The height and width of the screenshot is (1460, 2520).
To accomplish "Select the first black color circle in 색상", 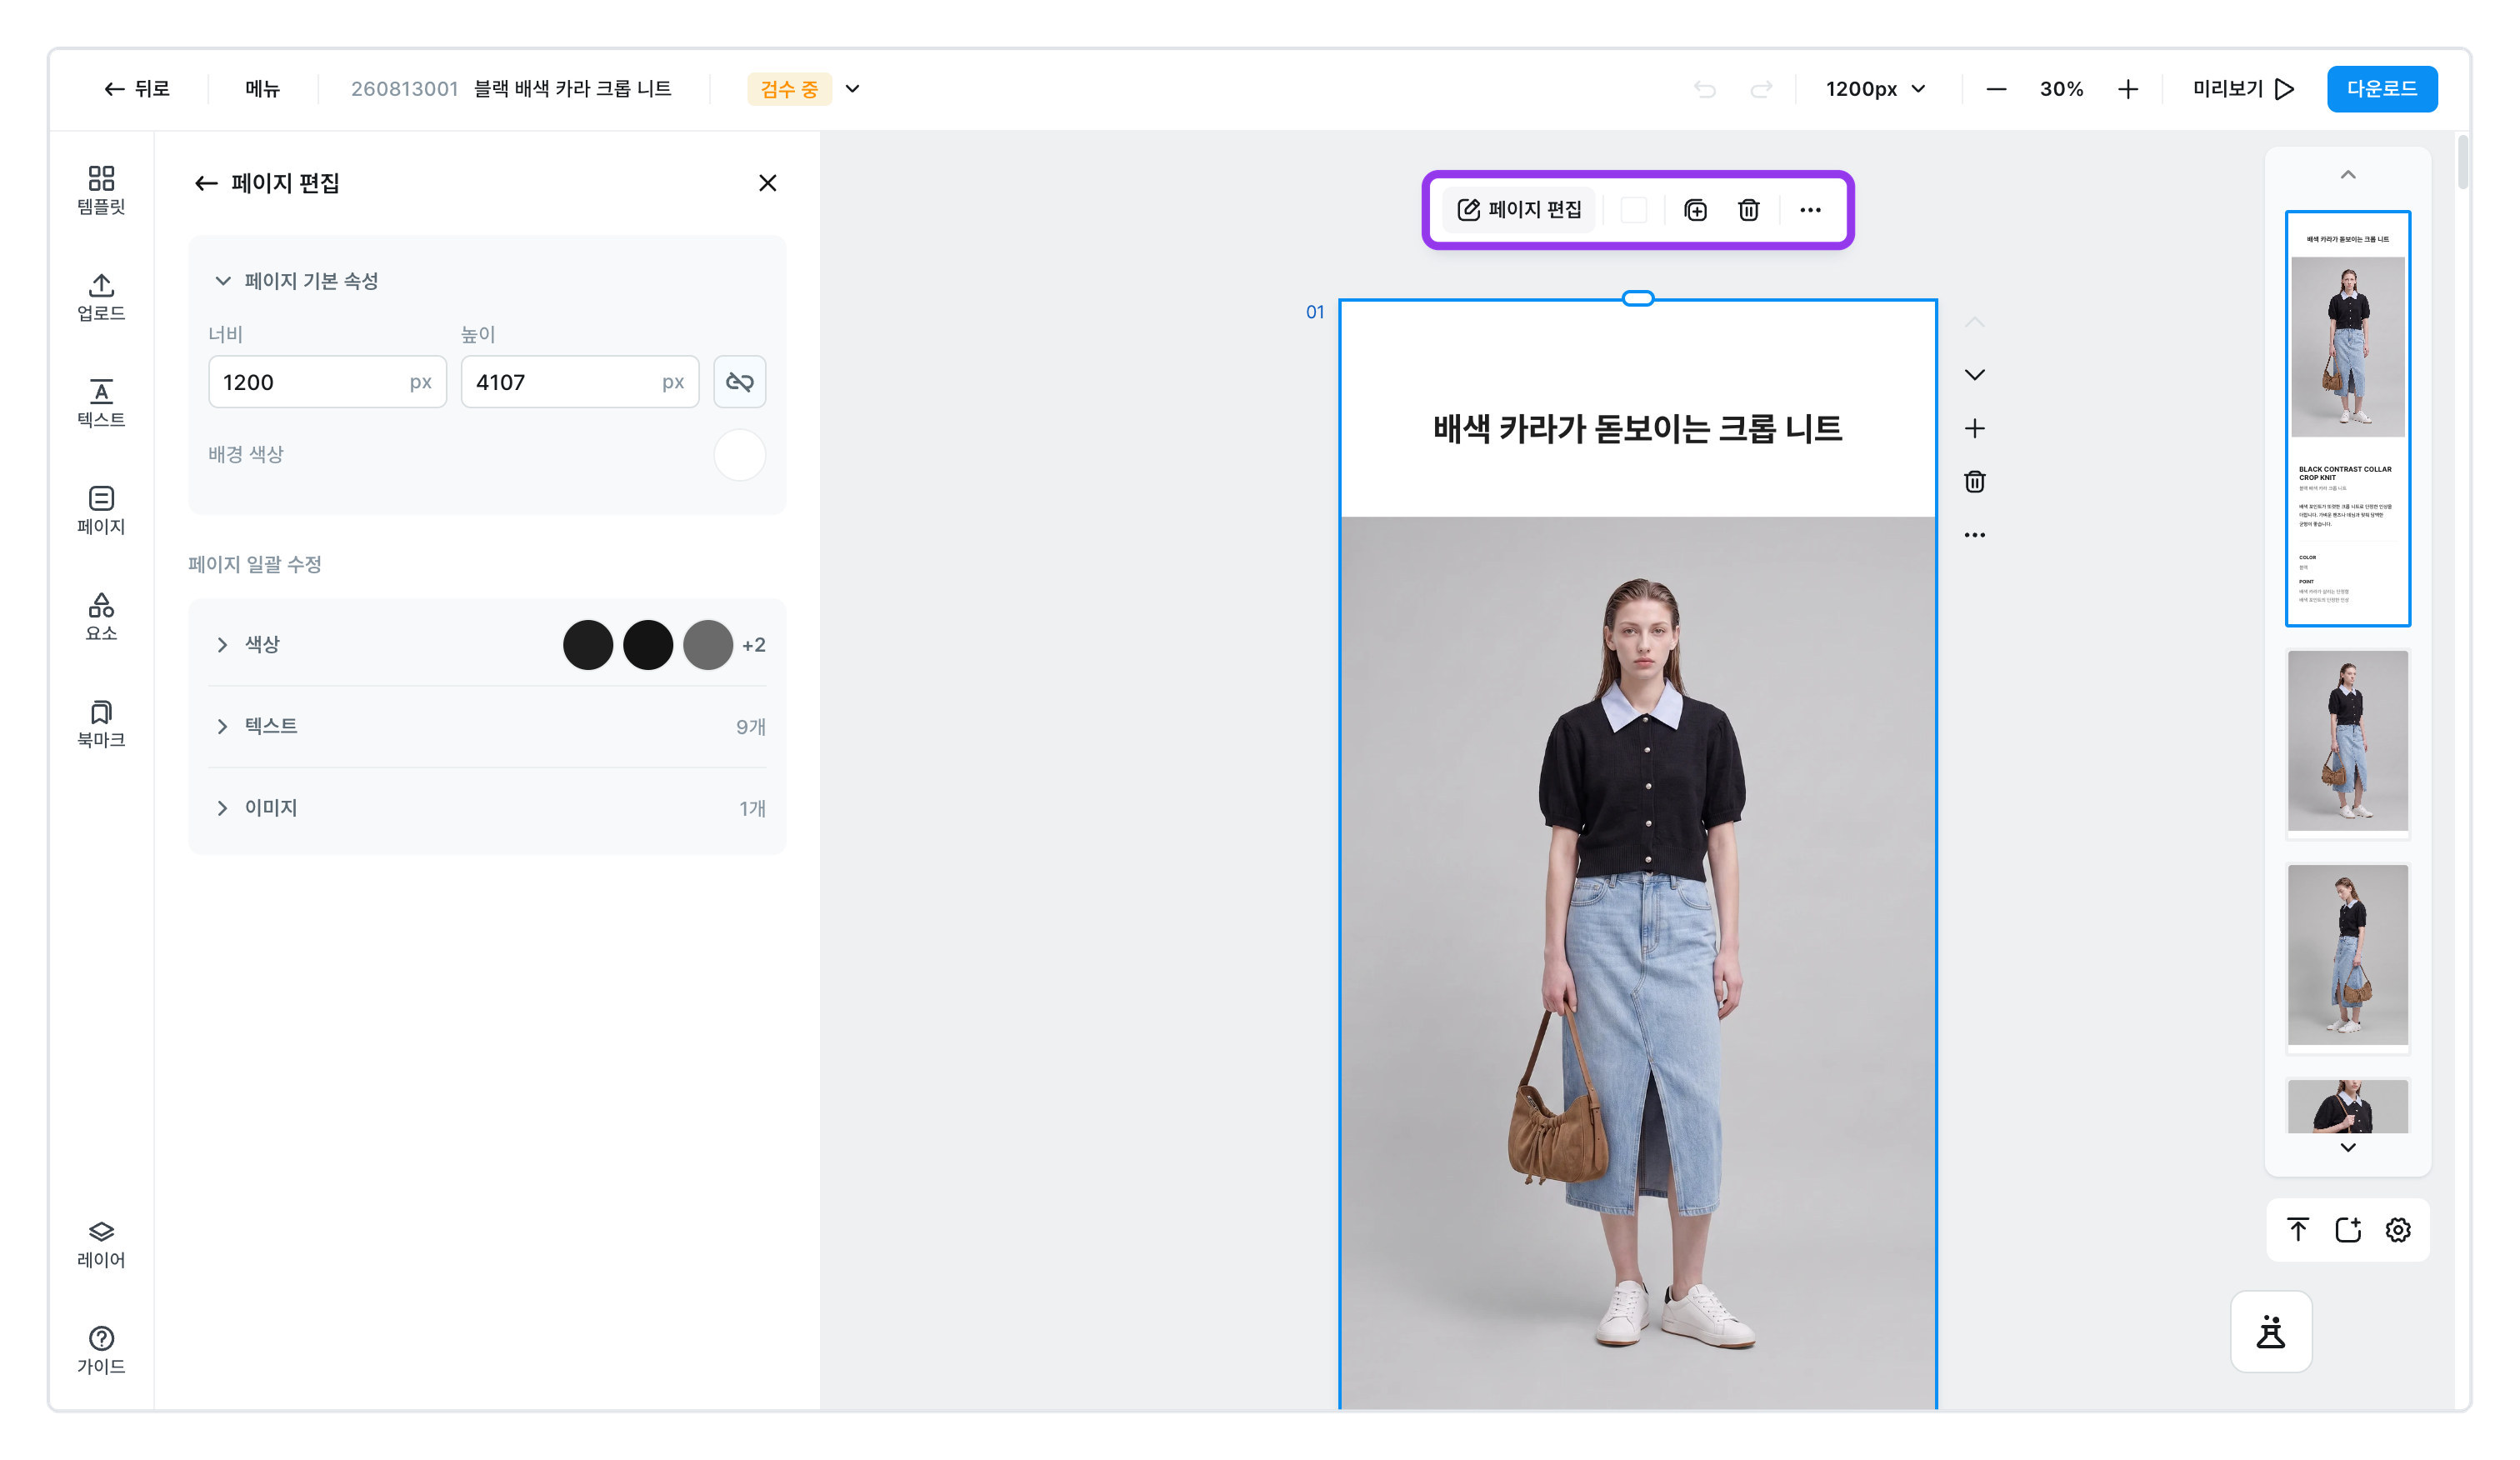I will [x=588, y=645].
